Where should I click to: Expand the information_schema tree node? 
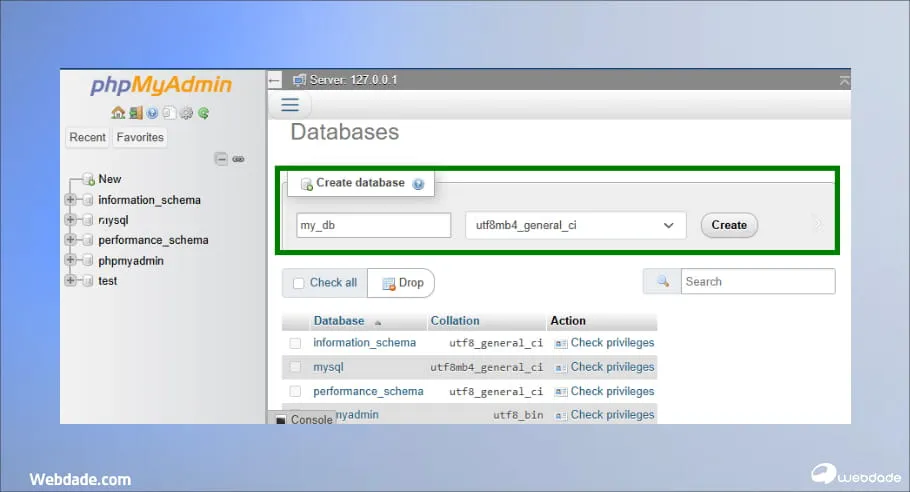coord(71,200)
